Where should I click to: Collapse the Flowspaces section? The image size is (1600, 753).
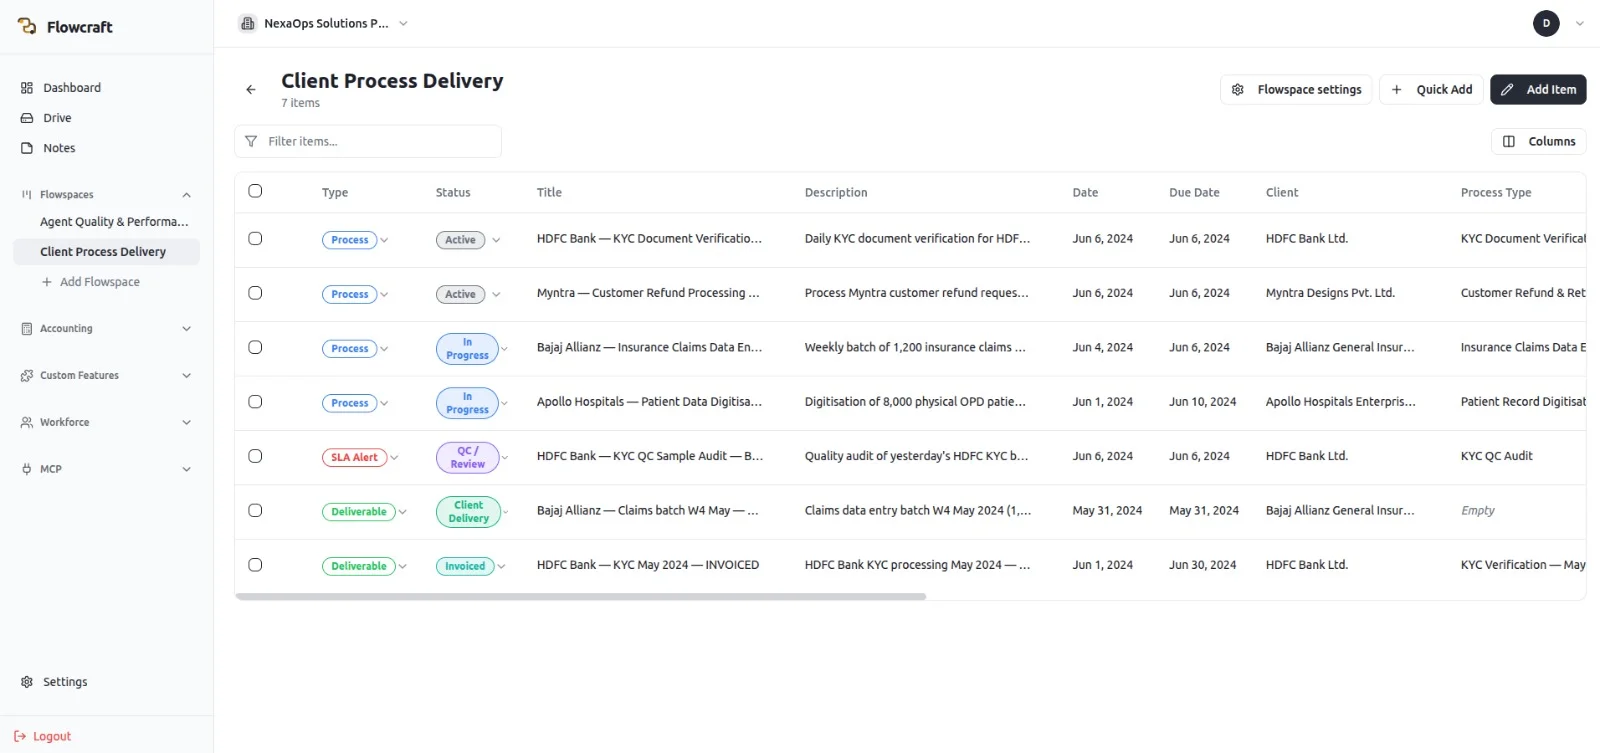tap(186, 195)
